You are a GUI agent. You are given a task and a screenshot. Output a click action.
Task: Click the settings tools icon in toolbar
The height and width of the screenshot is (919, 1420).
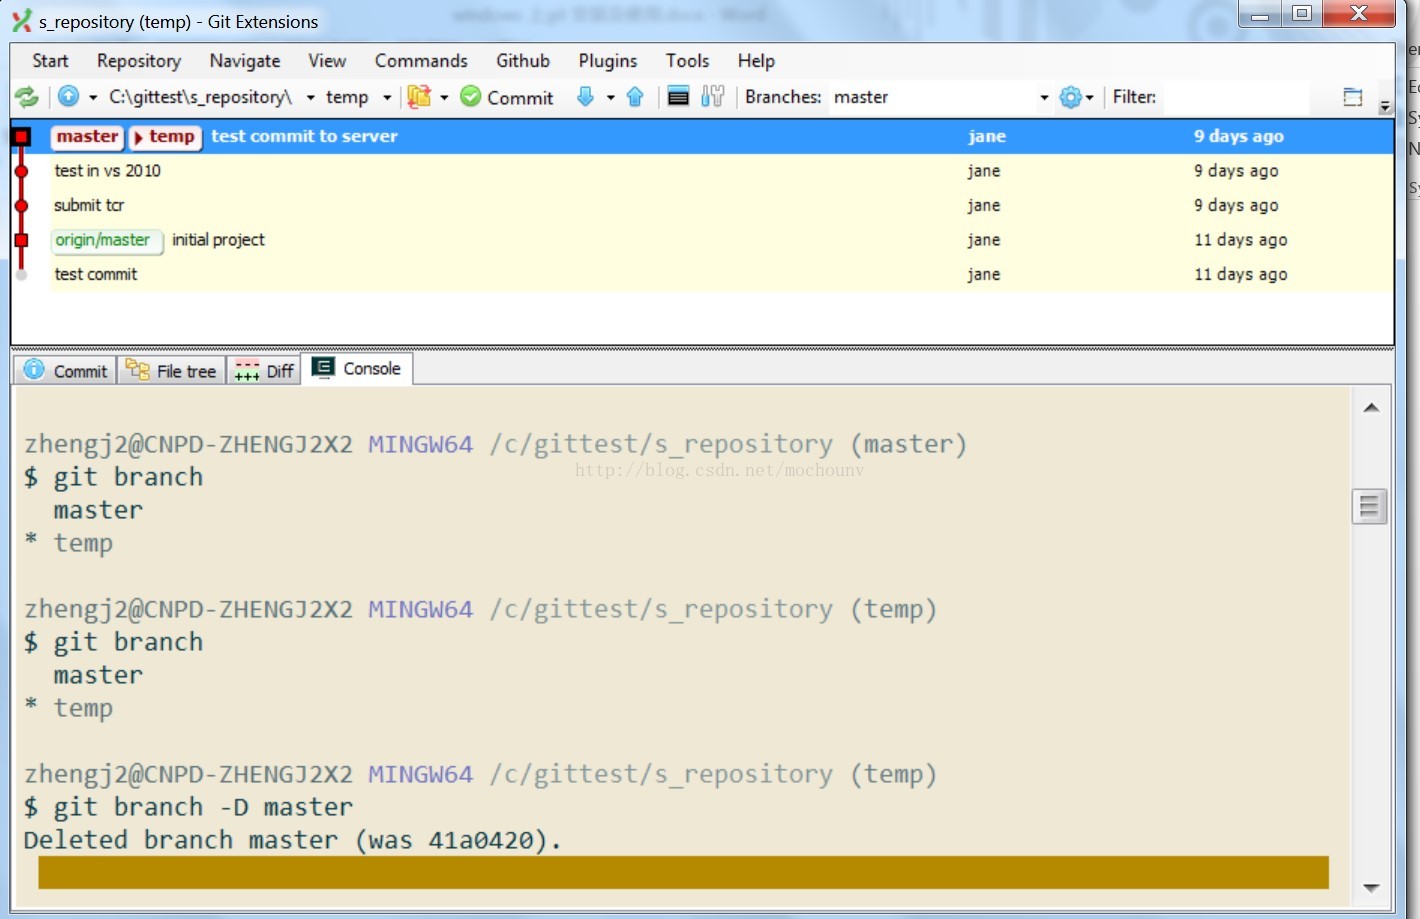712,96
